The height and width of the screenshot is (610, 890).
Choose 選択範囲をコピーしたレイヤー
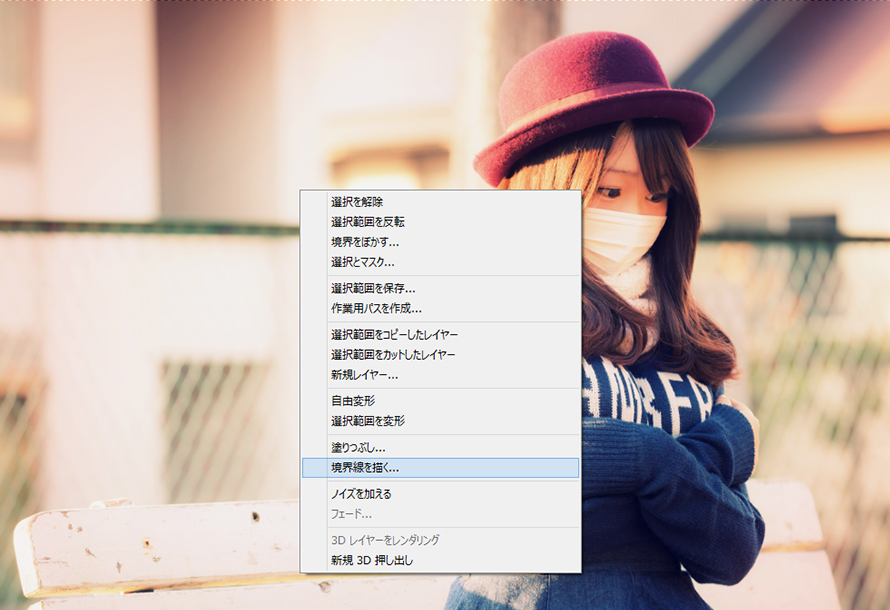440,335
